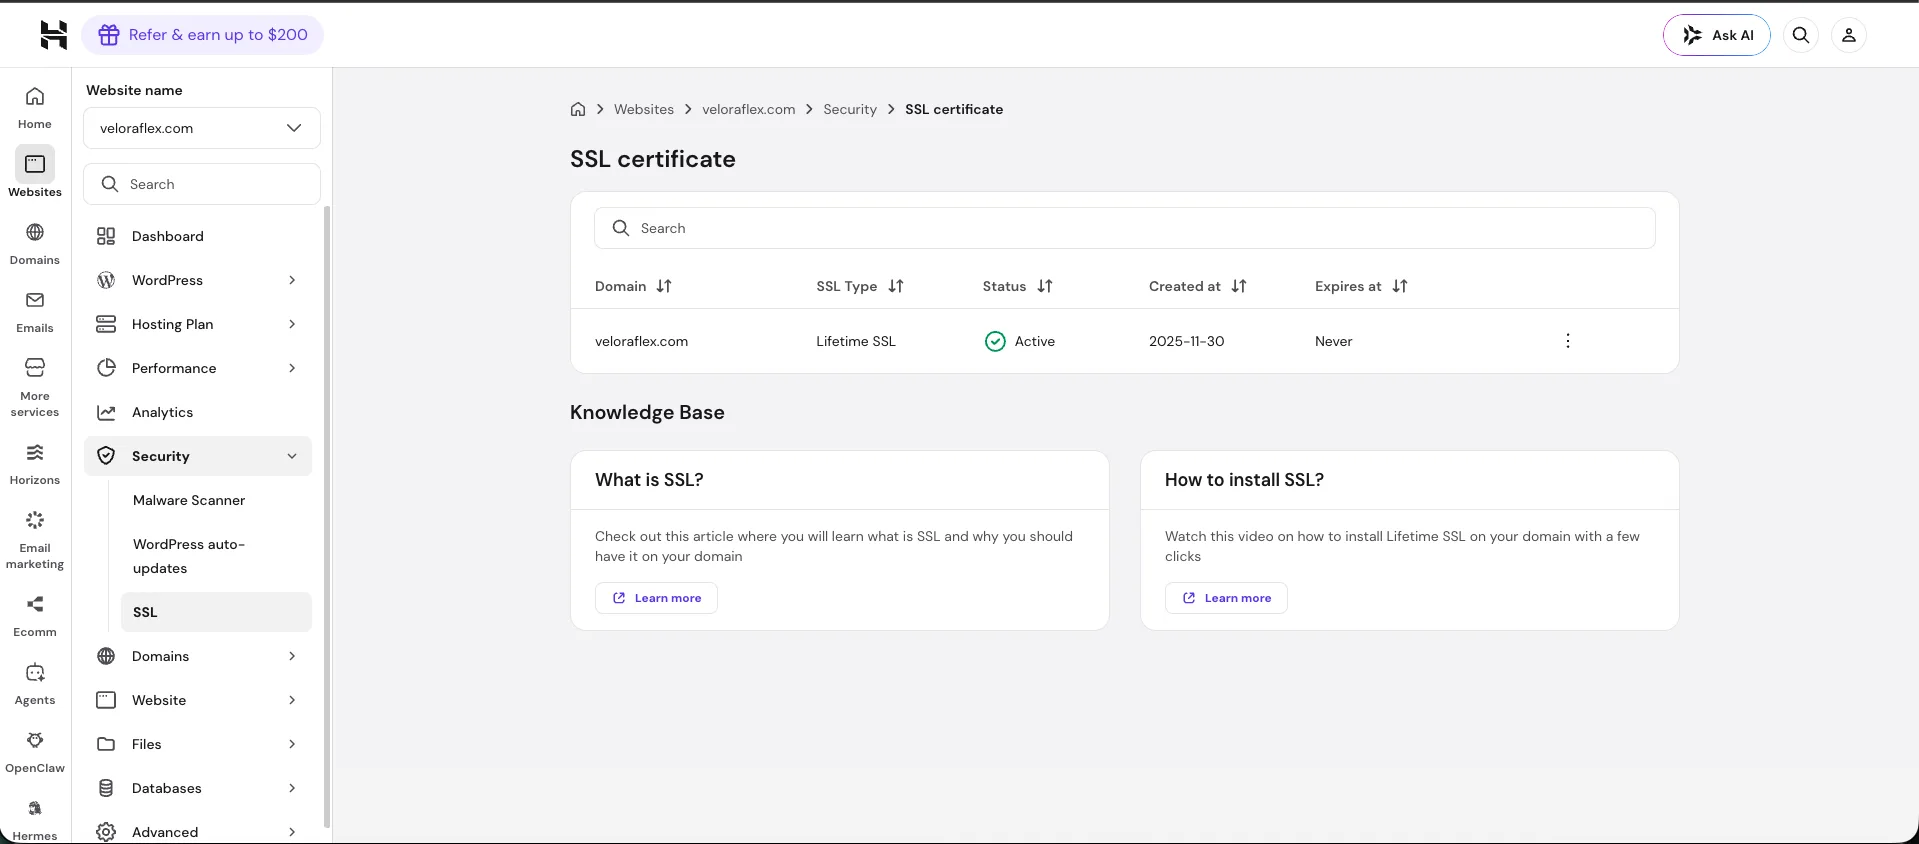Open Home in the left rail
This screenshot has width=1919, height=844.
35,108
